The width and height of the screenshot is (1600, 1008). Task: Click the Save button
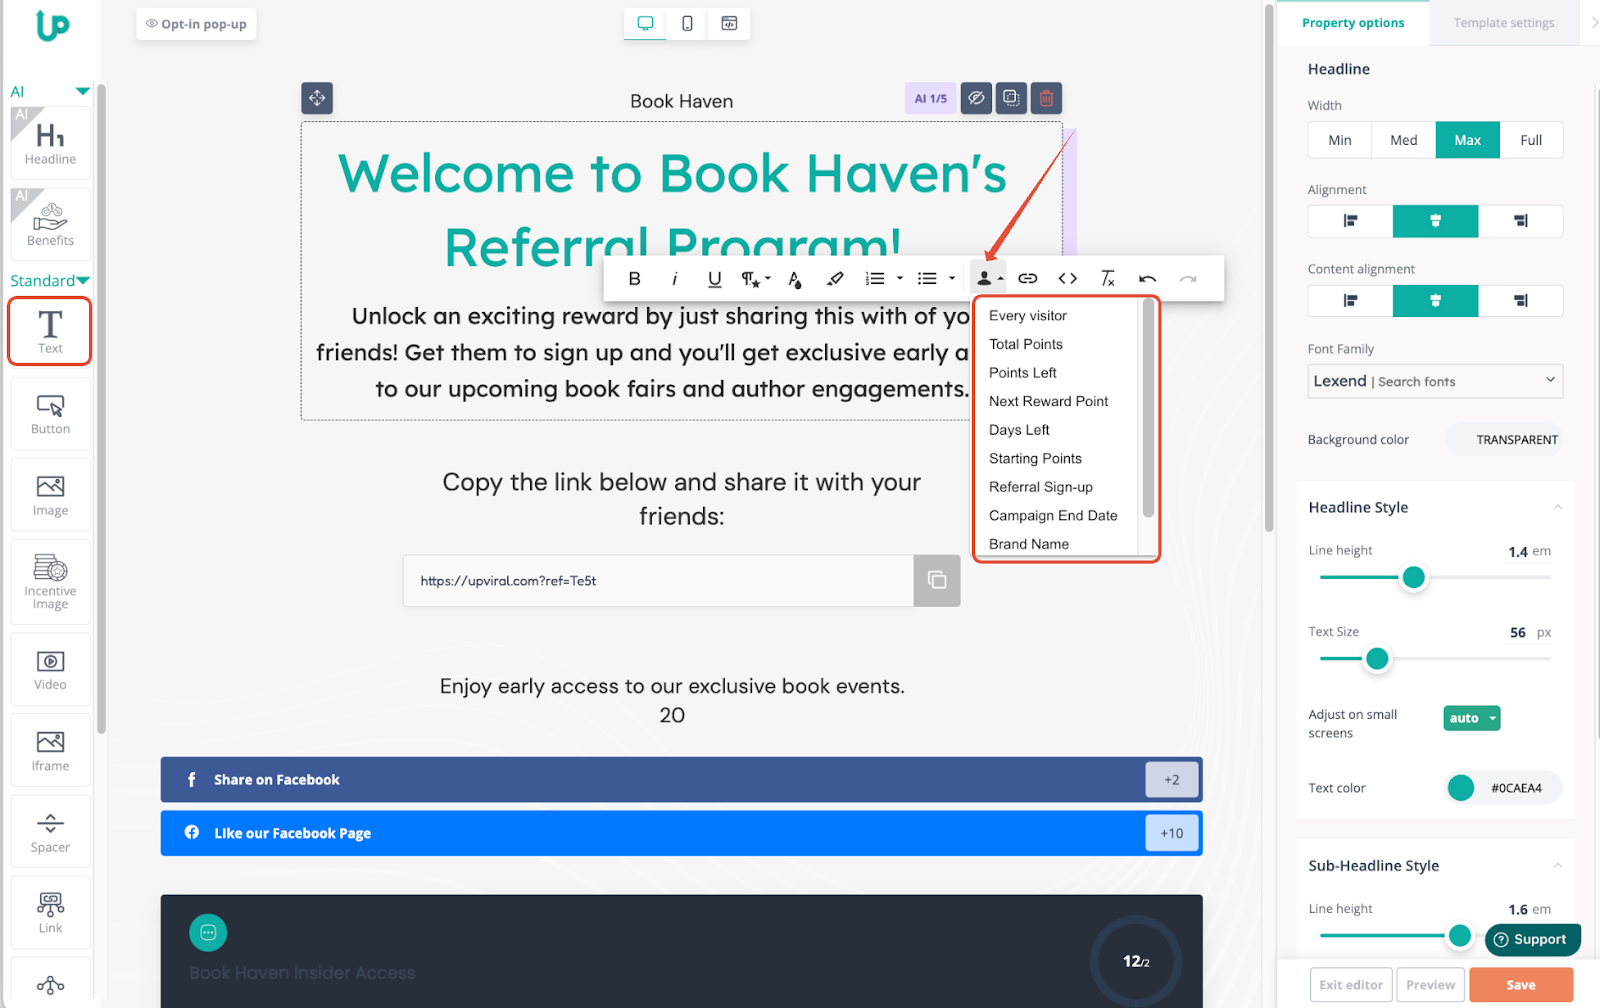(1521, 985)
